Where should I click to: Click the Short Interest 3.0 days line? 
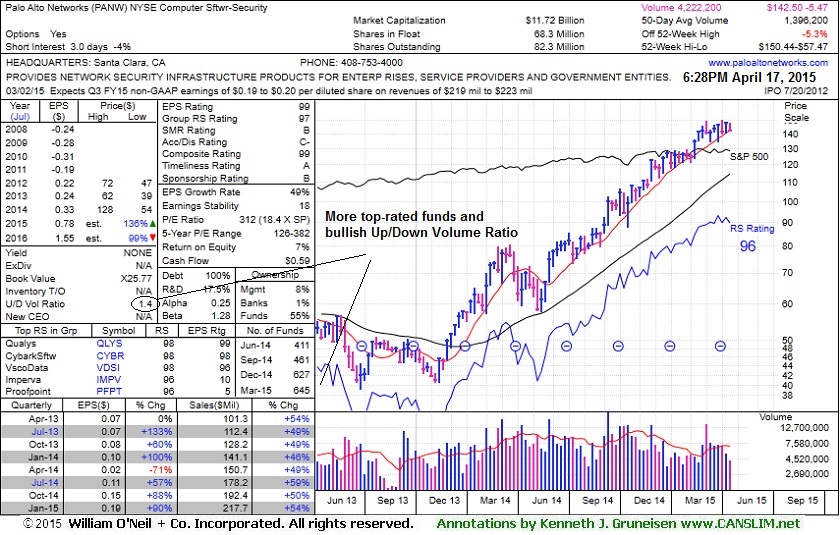tap(68, 47)
